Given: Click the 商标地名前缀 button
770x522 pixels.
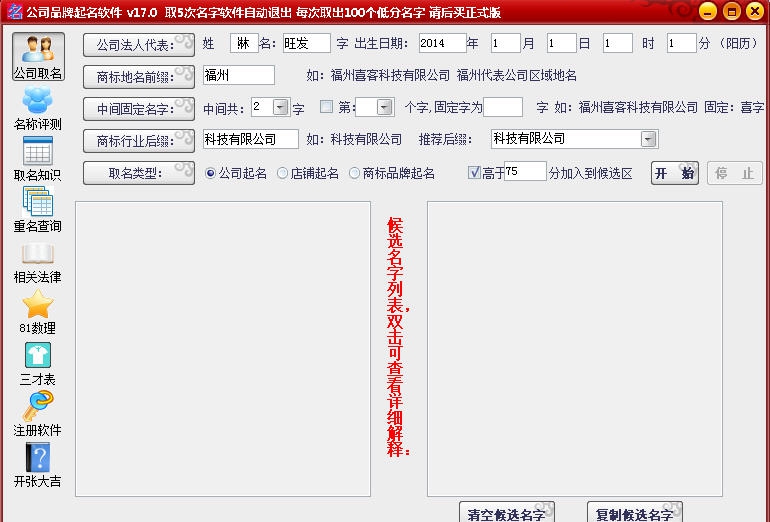Looking at the screenshot, I should pyautogui.click(x=139, y=77).
